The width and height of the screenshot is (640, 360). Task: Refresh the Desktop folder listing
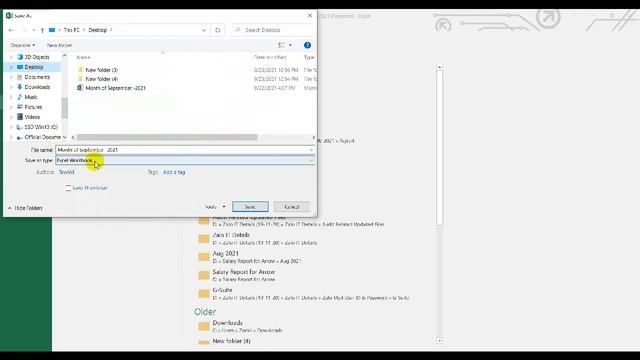[218, 30]
